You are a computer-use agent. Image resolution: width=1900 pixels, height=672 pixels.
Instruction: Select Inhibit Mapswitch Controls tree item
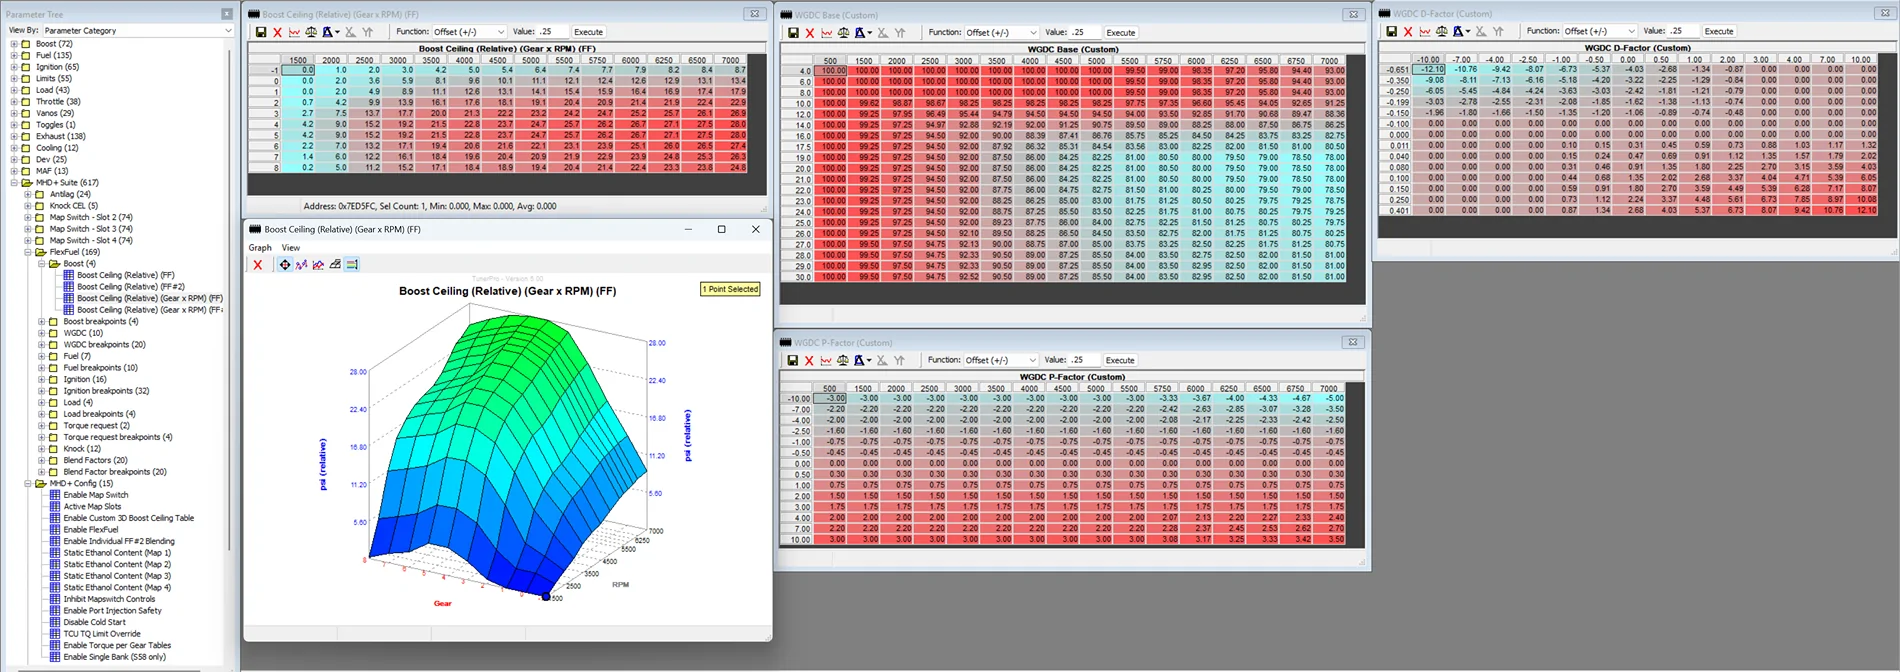pos(109,599)
